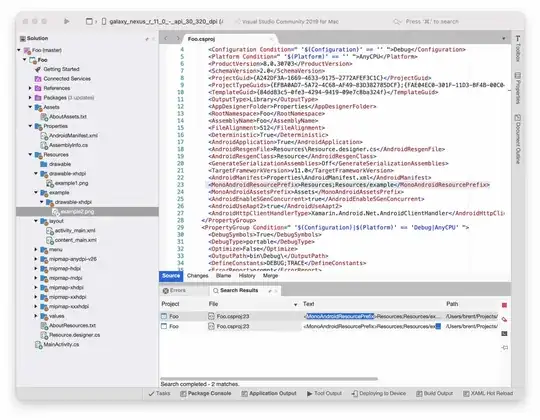Select second Foo.csproj:23 search result
Image resolution: width=540 pixels, height=420 pixels.
click(330, 326)
